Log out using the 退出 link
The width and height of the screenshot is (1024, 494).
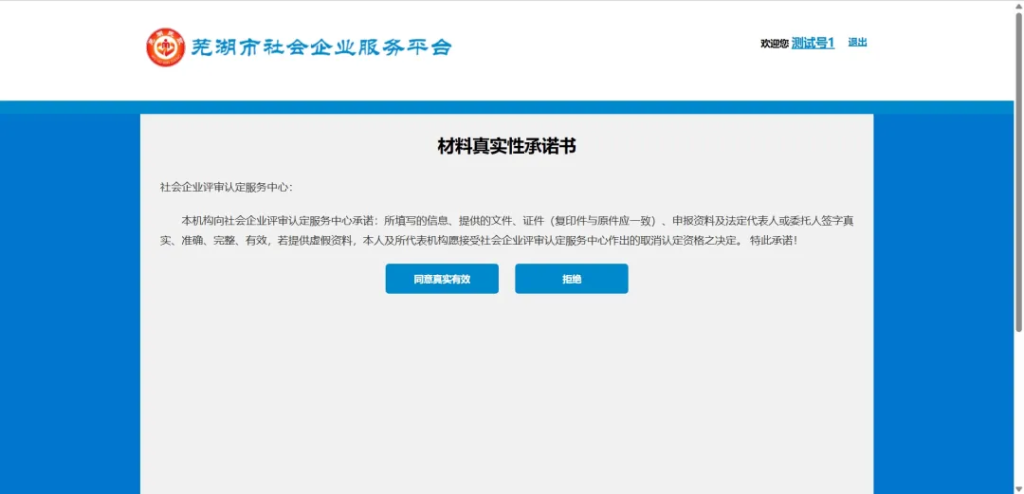click(857, 42)
